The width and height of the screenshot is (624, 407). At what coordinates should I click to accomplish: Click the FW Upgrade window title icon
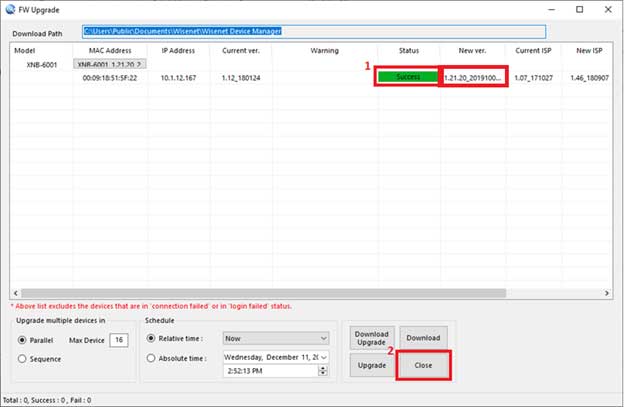(9, 9)
